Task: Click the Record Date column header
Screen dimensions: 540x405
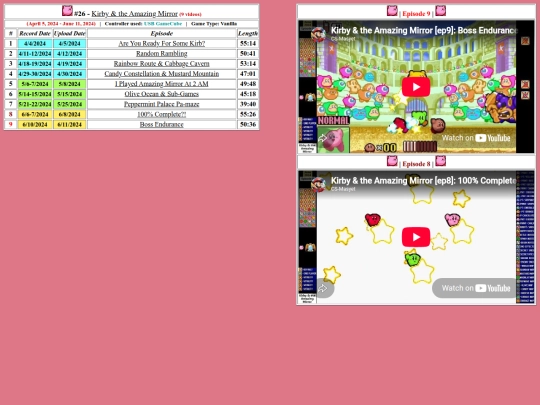Action: 35,33
